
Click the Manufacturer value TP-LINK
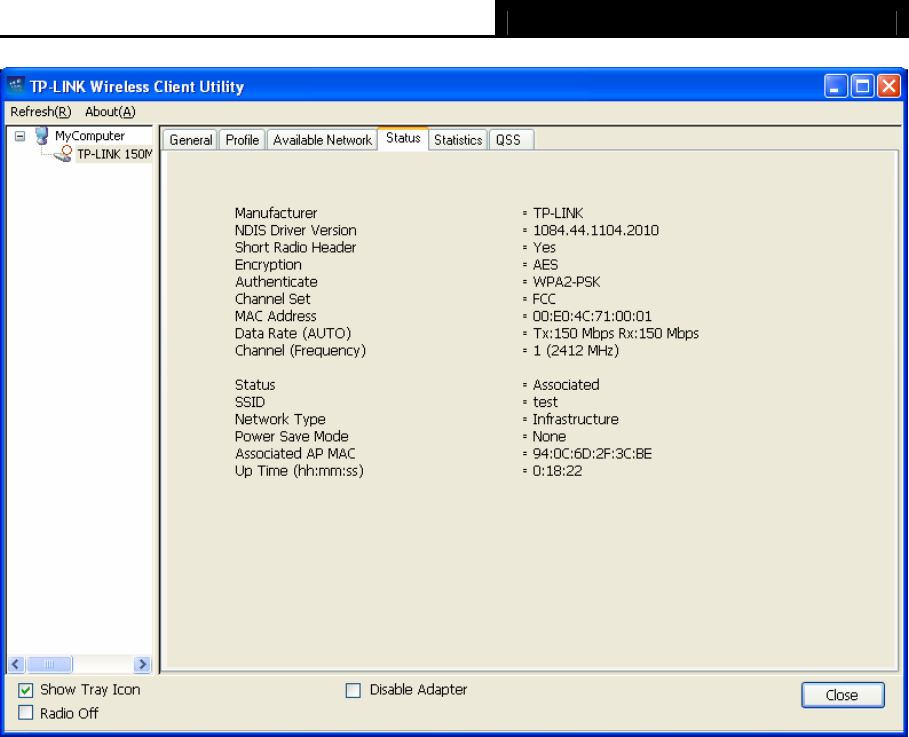click(558, 213)
